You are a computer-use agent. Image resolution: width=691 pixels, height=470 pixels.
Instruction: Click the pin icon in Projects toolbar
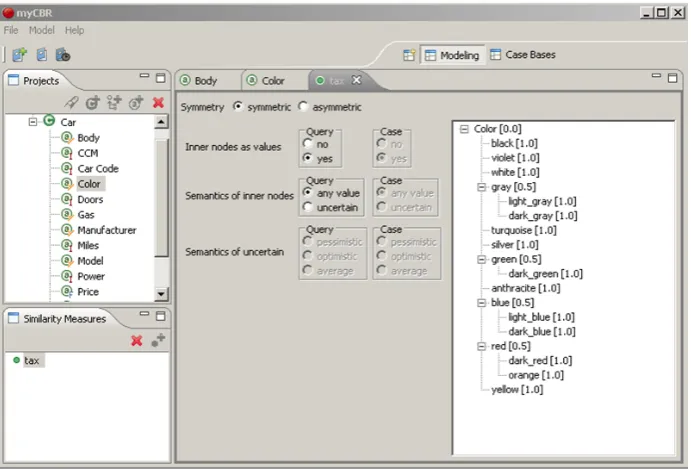(71, 103)
